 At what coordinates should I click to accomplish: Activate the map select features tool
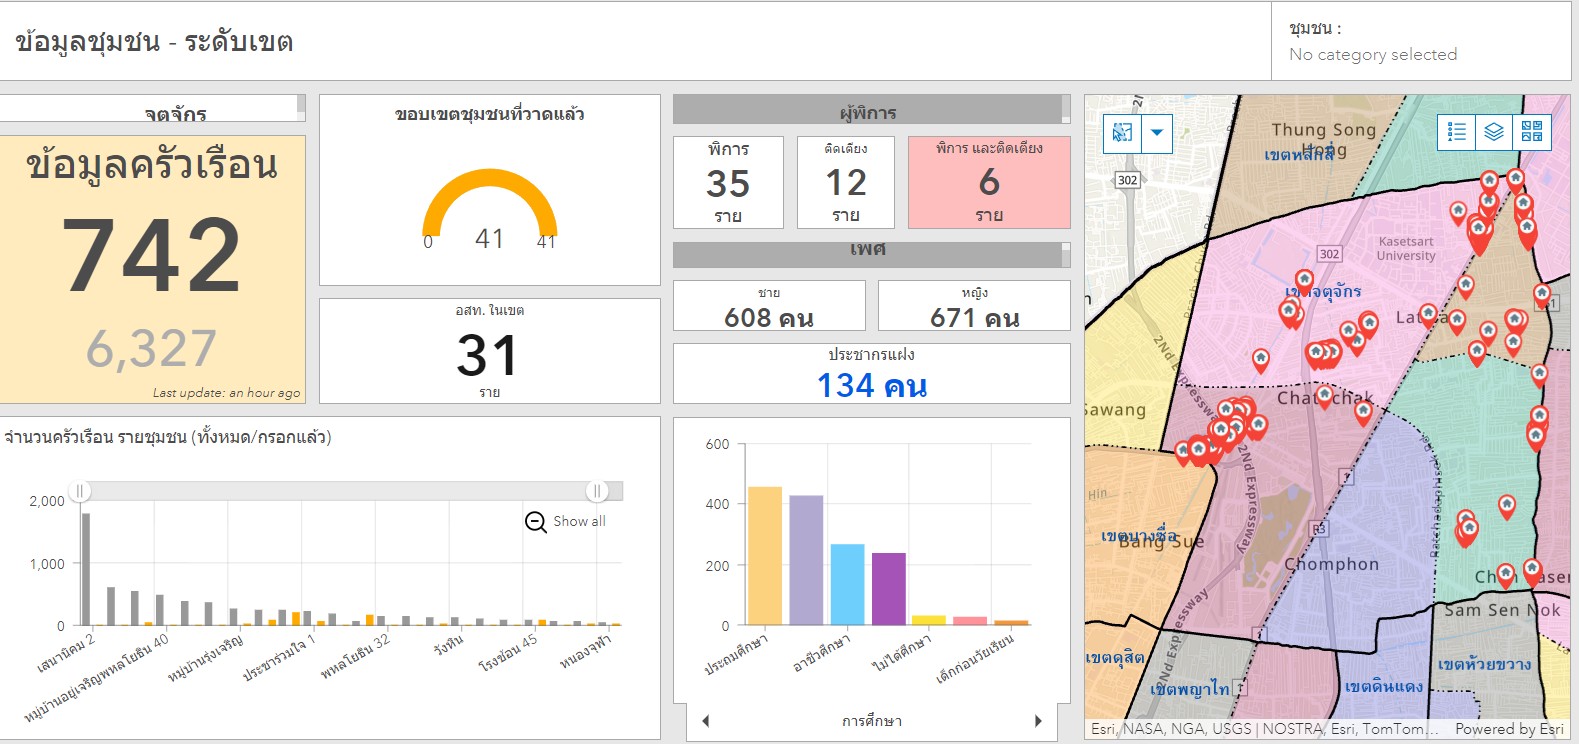1122,133
